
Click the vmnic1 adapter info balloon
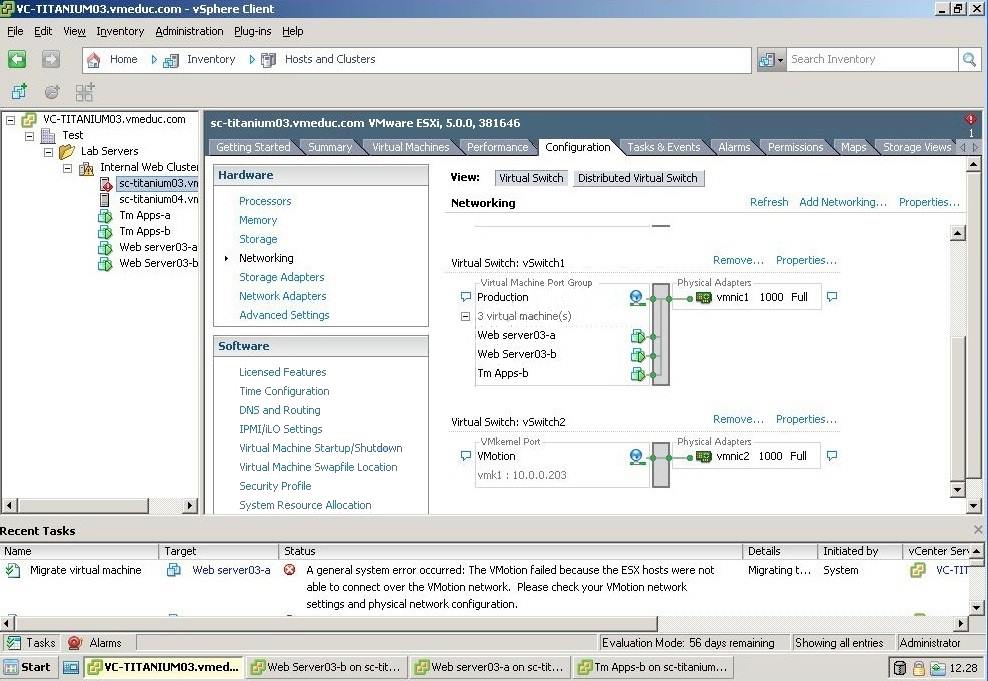832,297
